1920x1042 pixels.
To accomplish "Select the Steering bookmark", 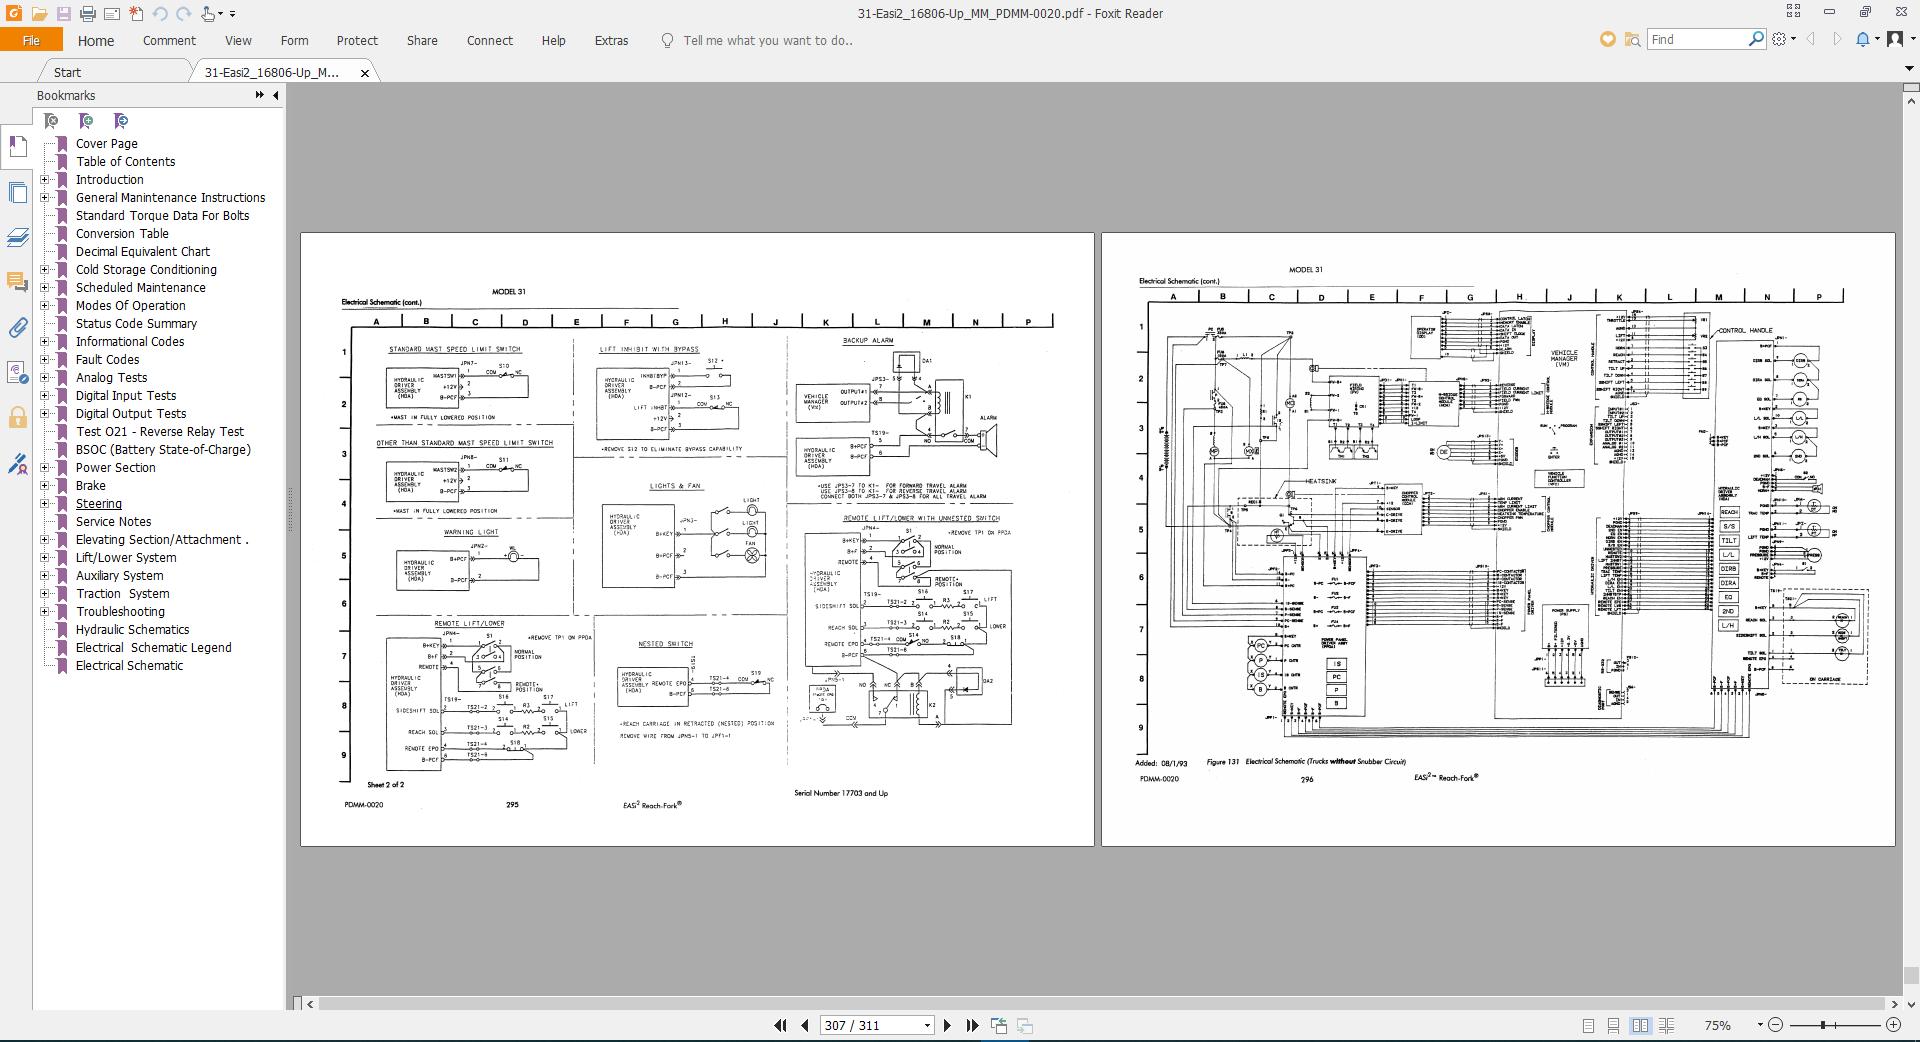I will [98, 503].
